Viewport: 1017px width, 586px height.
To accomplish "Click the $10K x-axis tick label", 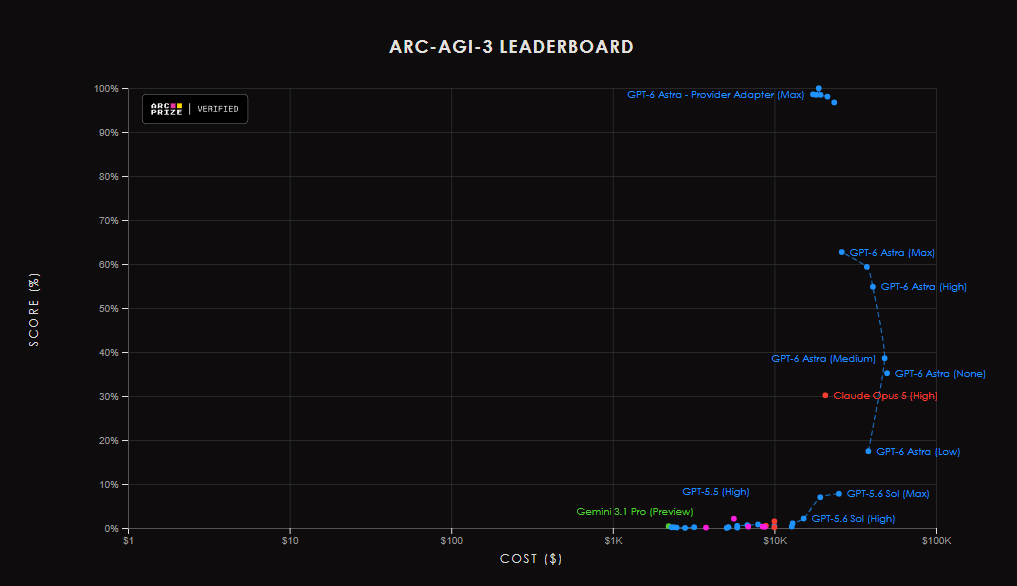I will pos(775,541).
